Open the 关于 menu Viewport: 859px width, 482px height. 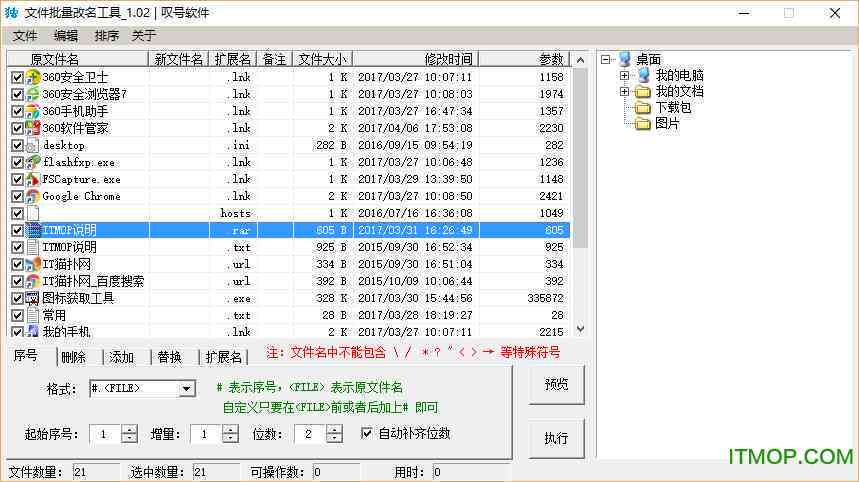[x=144, y=36]
